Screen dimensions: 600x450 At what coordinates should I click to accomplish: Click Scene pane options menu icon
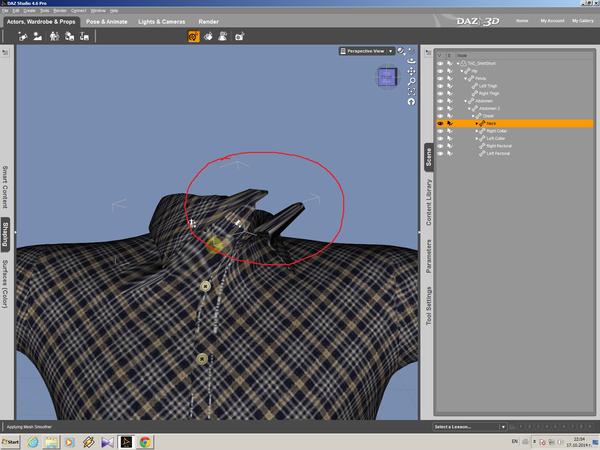[428, 52]
